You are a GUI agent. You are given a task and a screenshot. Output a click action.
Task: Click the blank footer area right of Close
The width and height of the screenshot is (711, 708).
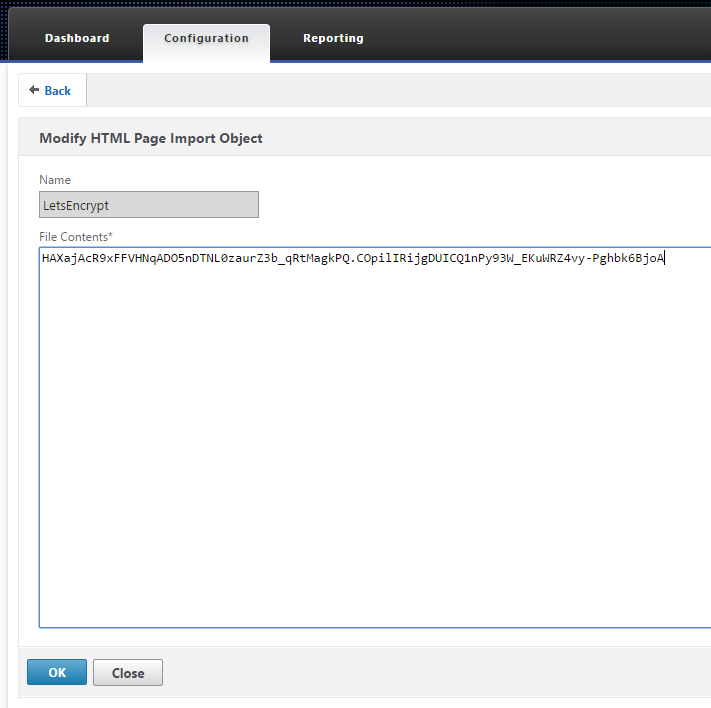pos(430,673)
